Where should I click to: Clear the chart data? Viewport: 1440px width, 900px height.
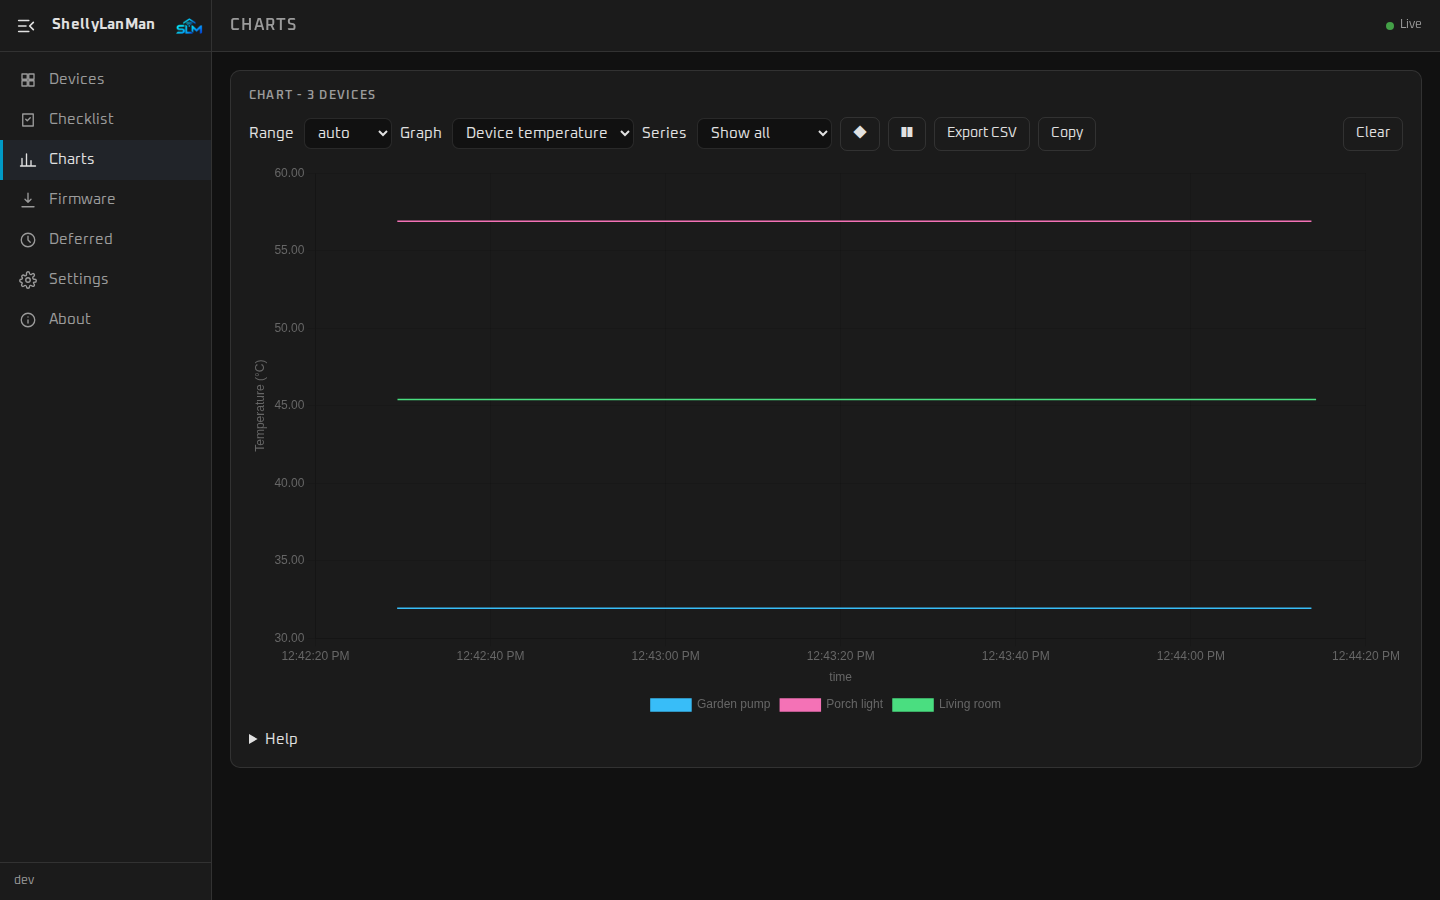click(x=1373, y=133)
